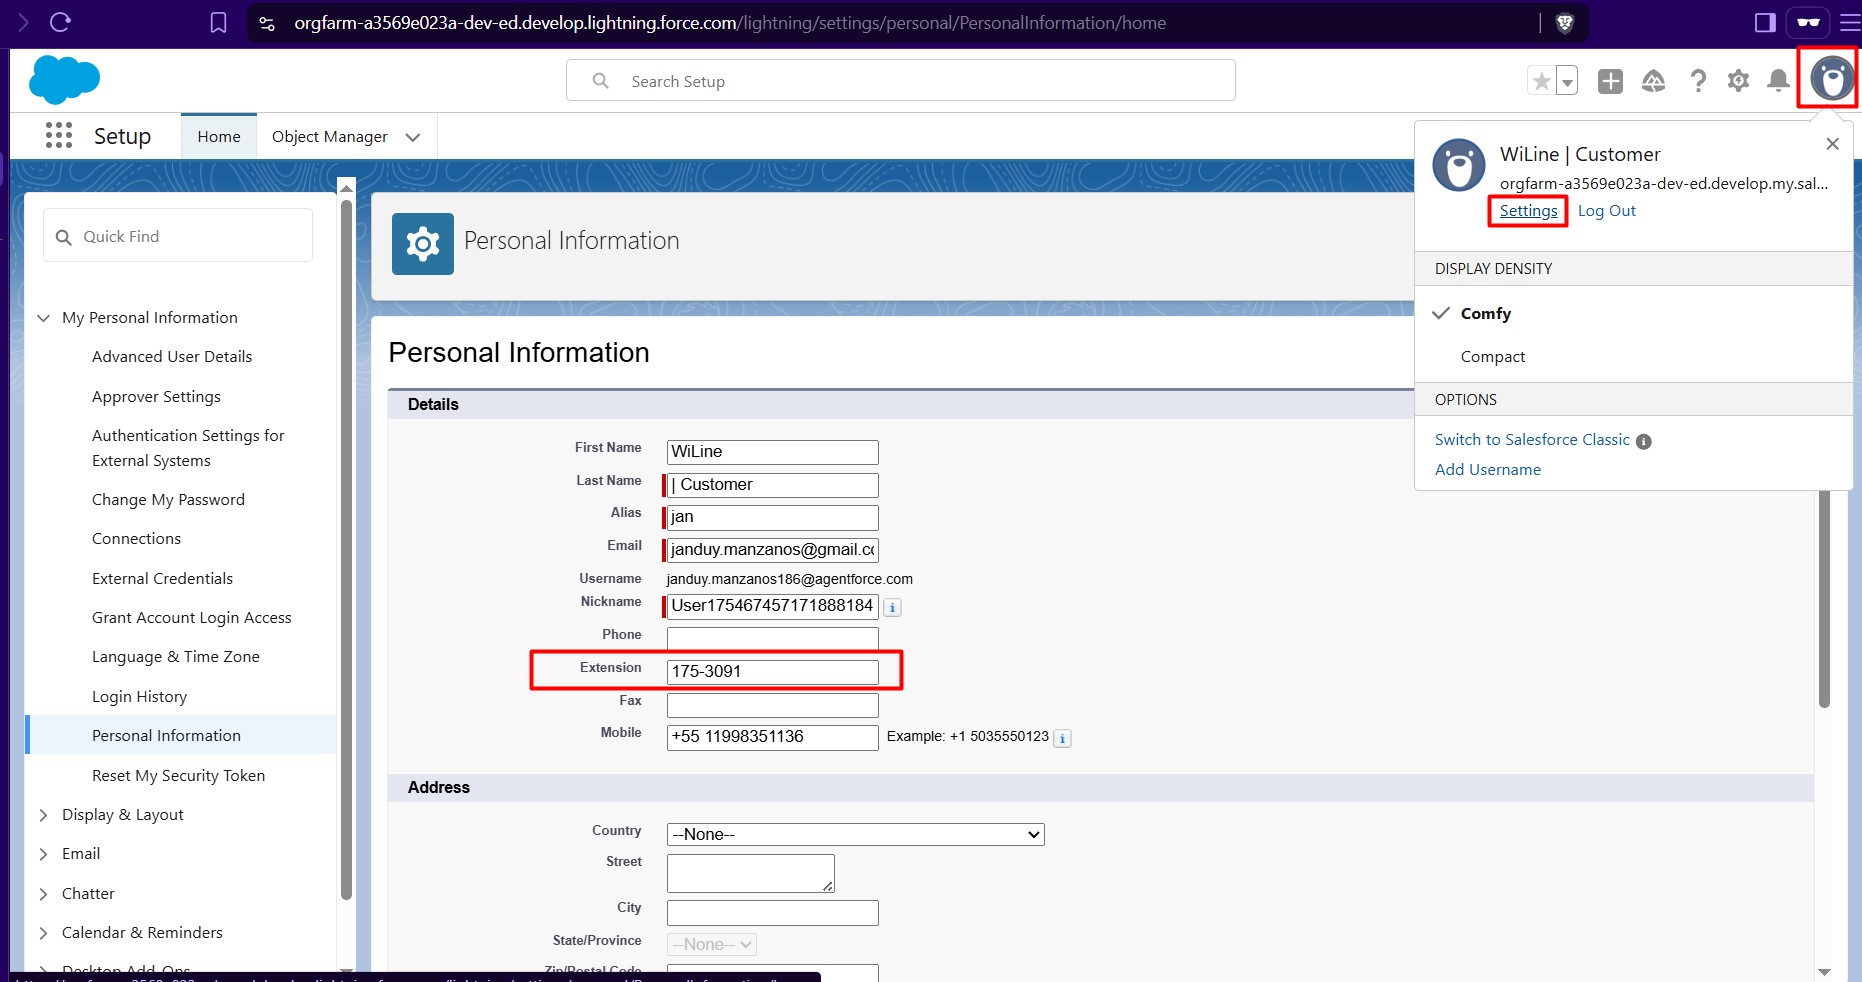This screenshot has width=1862, height=982.
Task: Expand the Display & Layout section
Action: tap(43, 815)
